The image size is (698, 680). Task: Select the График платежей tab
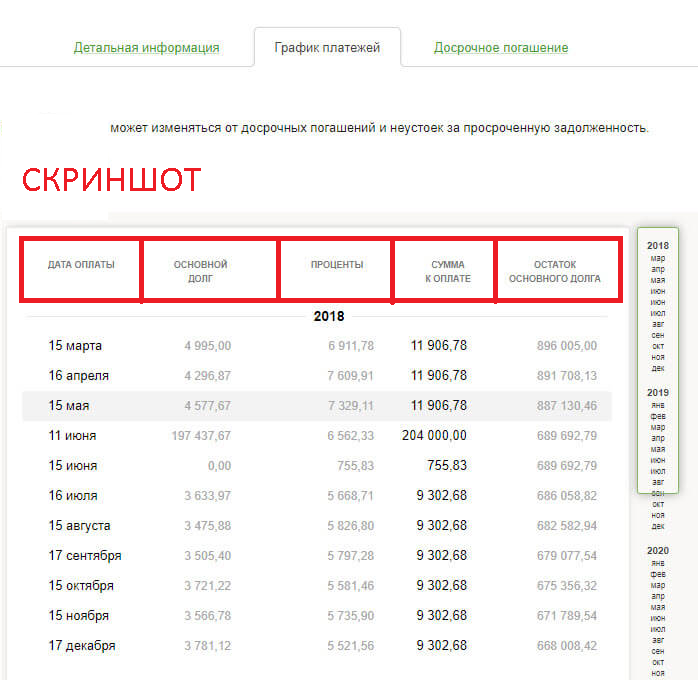tap(327, 48)
